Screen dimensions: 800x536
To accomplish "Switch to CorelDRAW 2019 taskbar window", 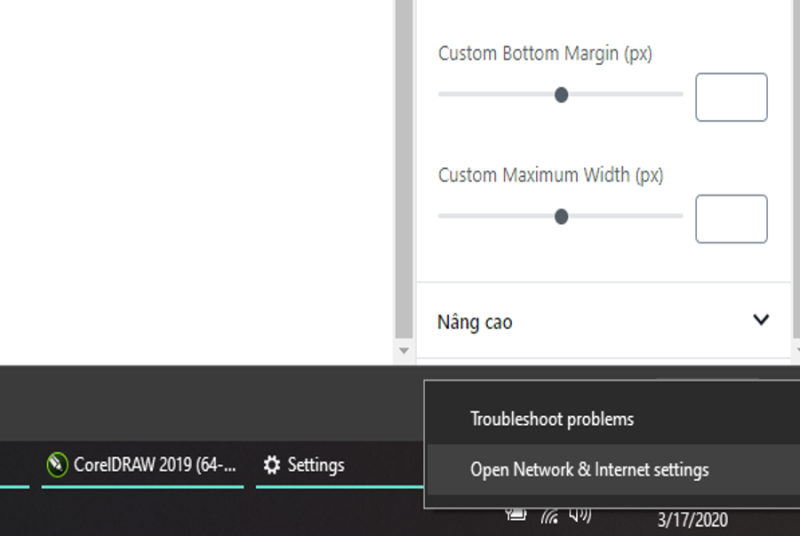I will coord(142,465).
